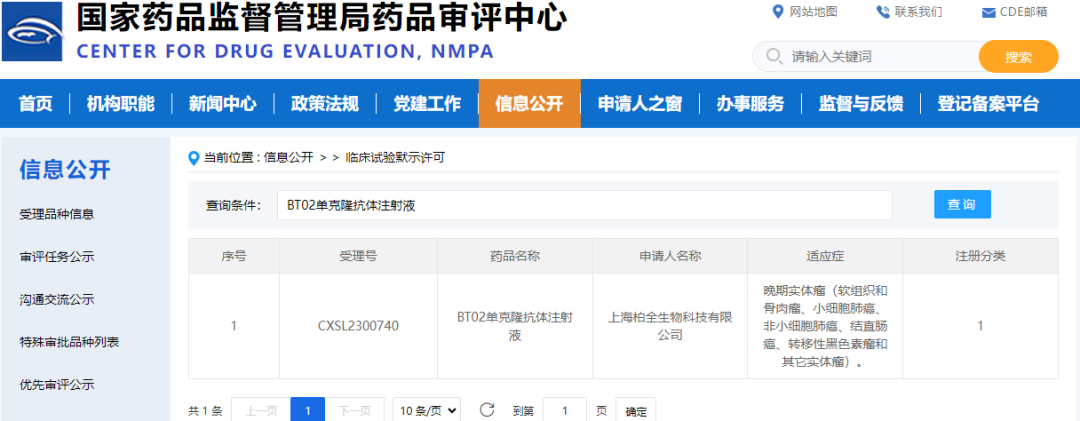Click the 受理号 column header

[x=358, y=256]
